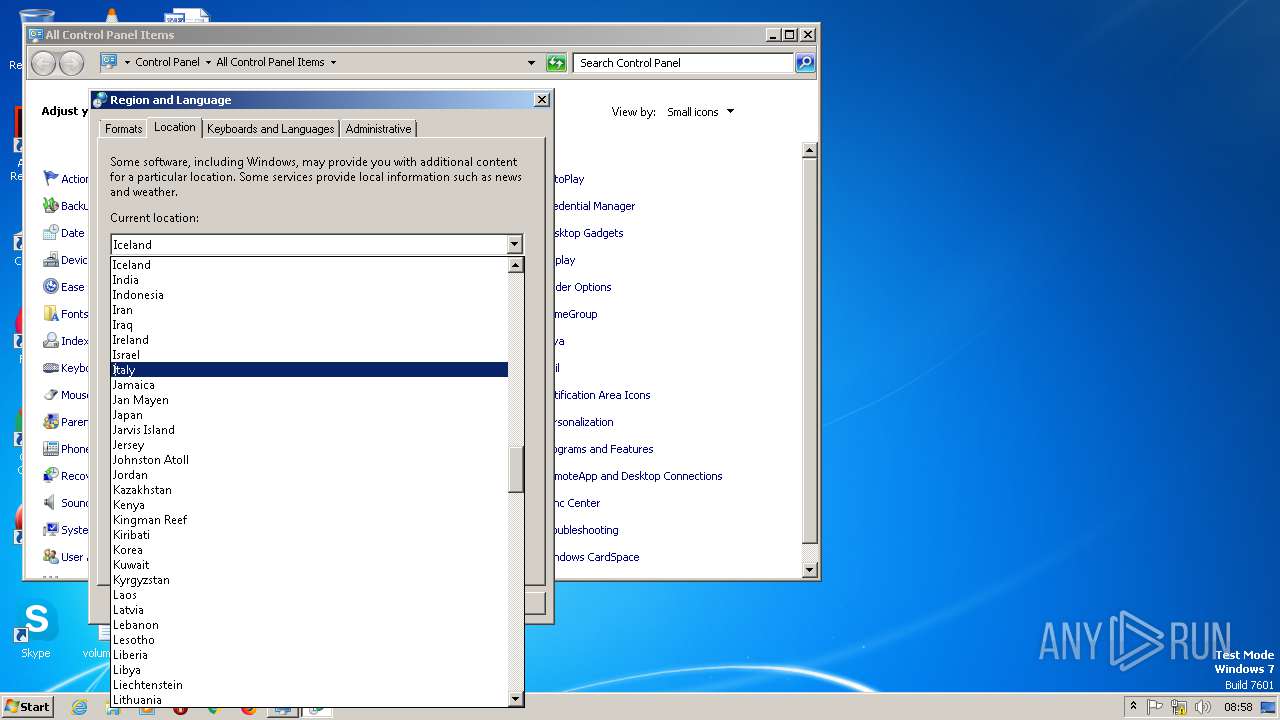The height and width of the screenshot is (720, 1280).
Task: Open the Ease of Access icon
Action: click(51, 286)
